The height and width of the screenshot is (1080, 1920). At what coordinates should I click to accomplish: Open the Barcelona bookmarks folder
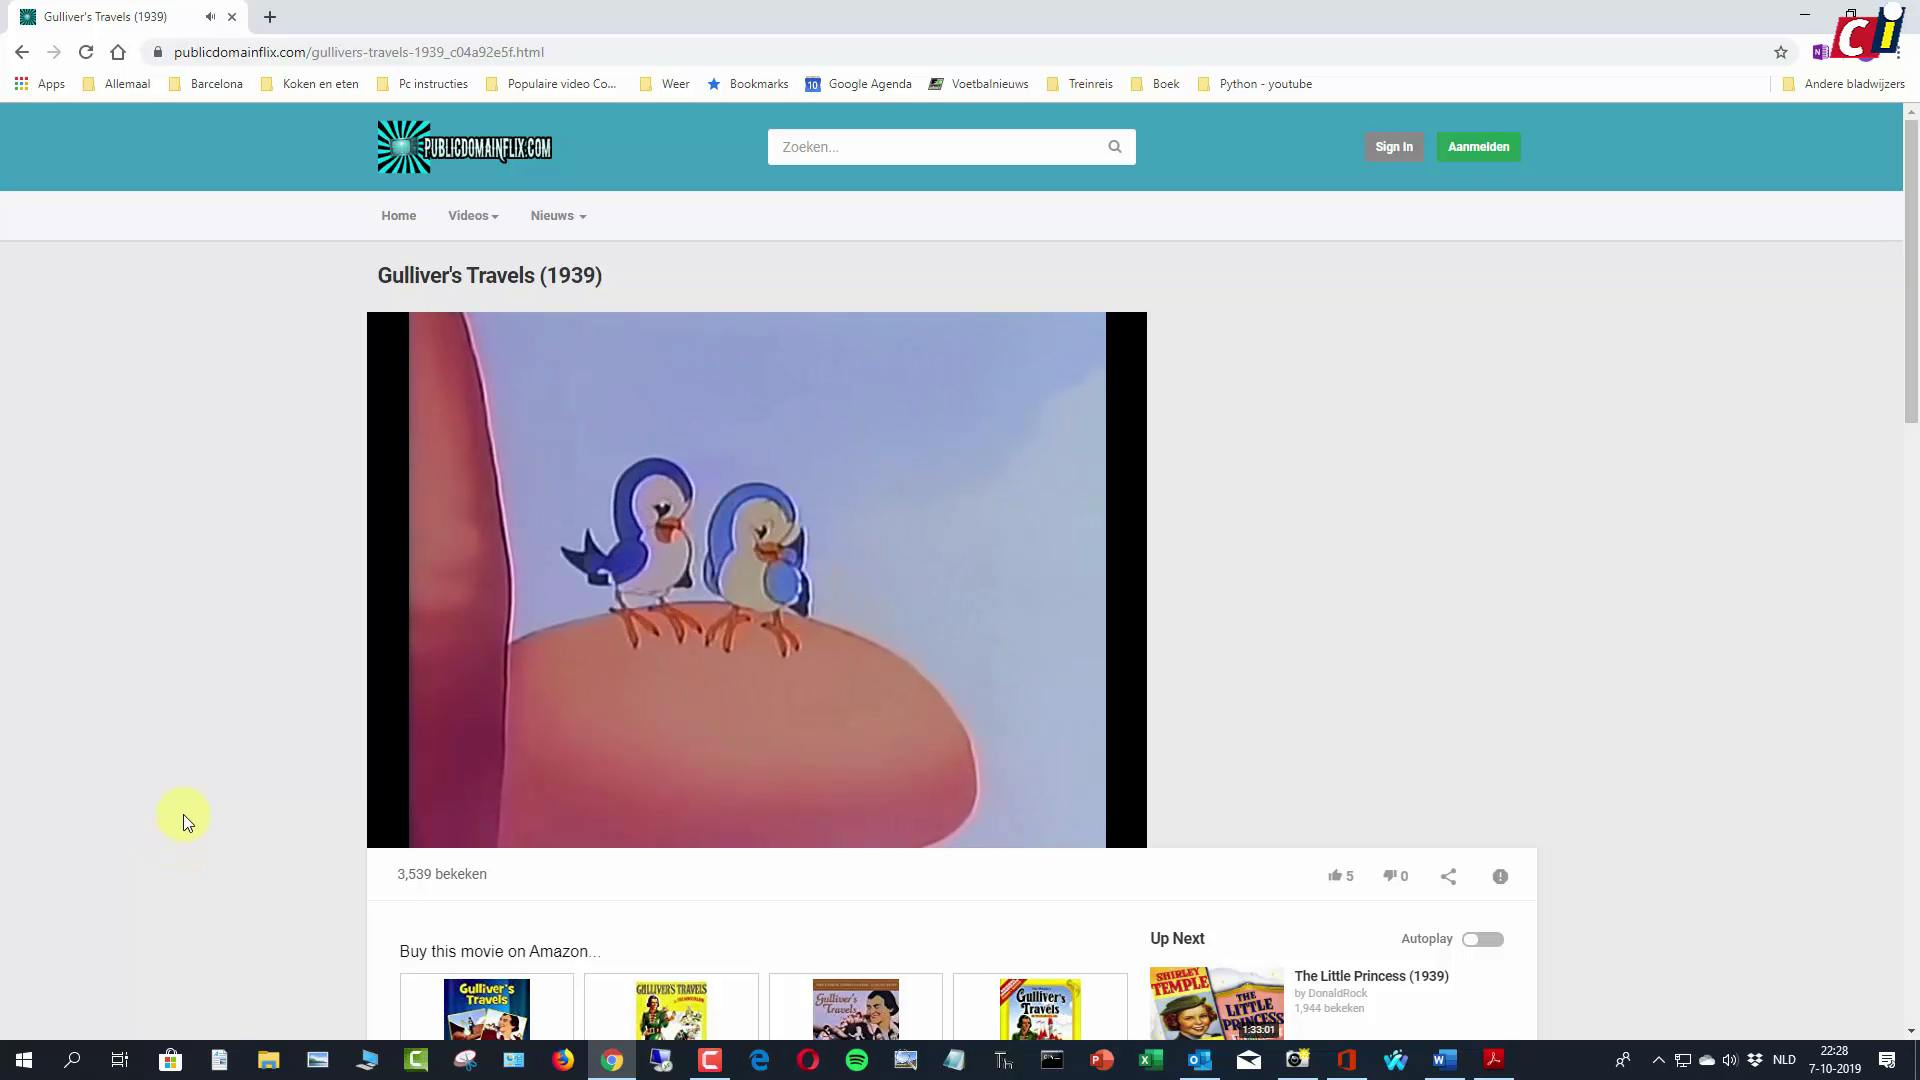(205, 84)
